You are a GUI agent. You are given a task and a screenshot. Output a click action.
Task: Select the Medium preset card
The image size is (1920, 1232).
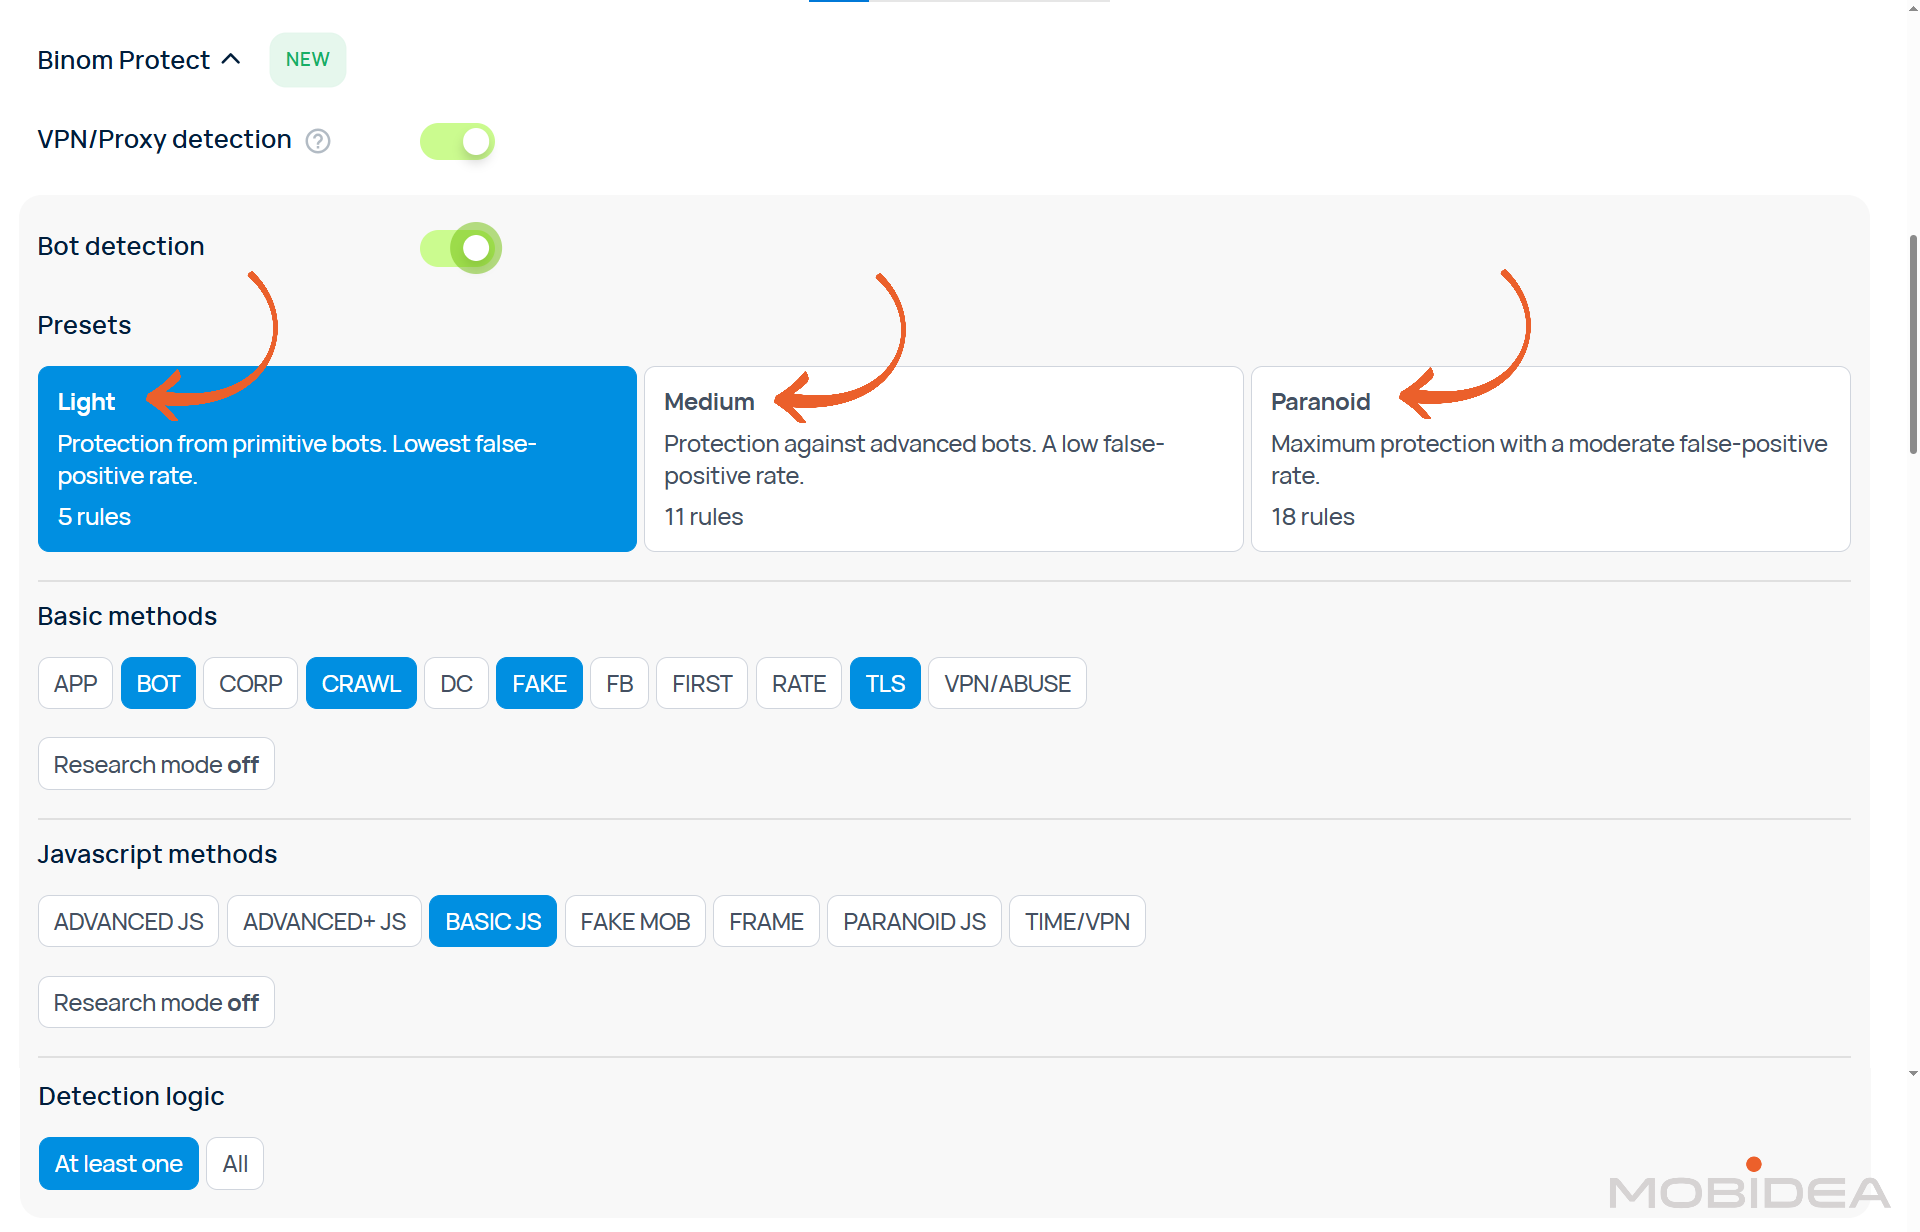(x=943, y=459)
